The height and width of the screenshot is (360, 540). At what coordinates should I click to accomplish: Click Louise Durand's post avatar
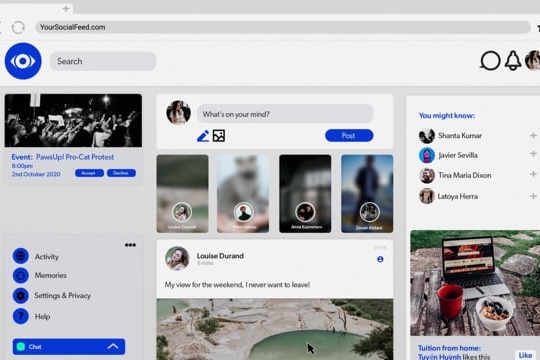[x=177, y=258]
